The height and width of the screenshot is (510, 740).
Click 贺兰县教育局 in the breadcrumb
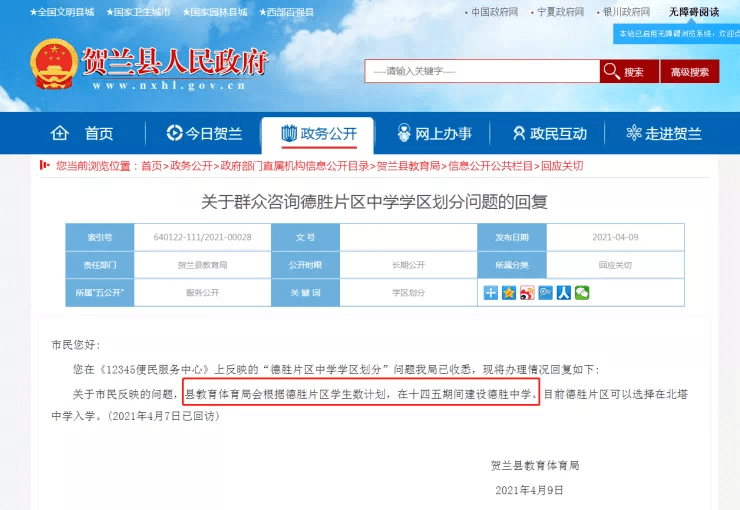coord(408,166)
